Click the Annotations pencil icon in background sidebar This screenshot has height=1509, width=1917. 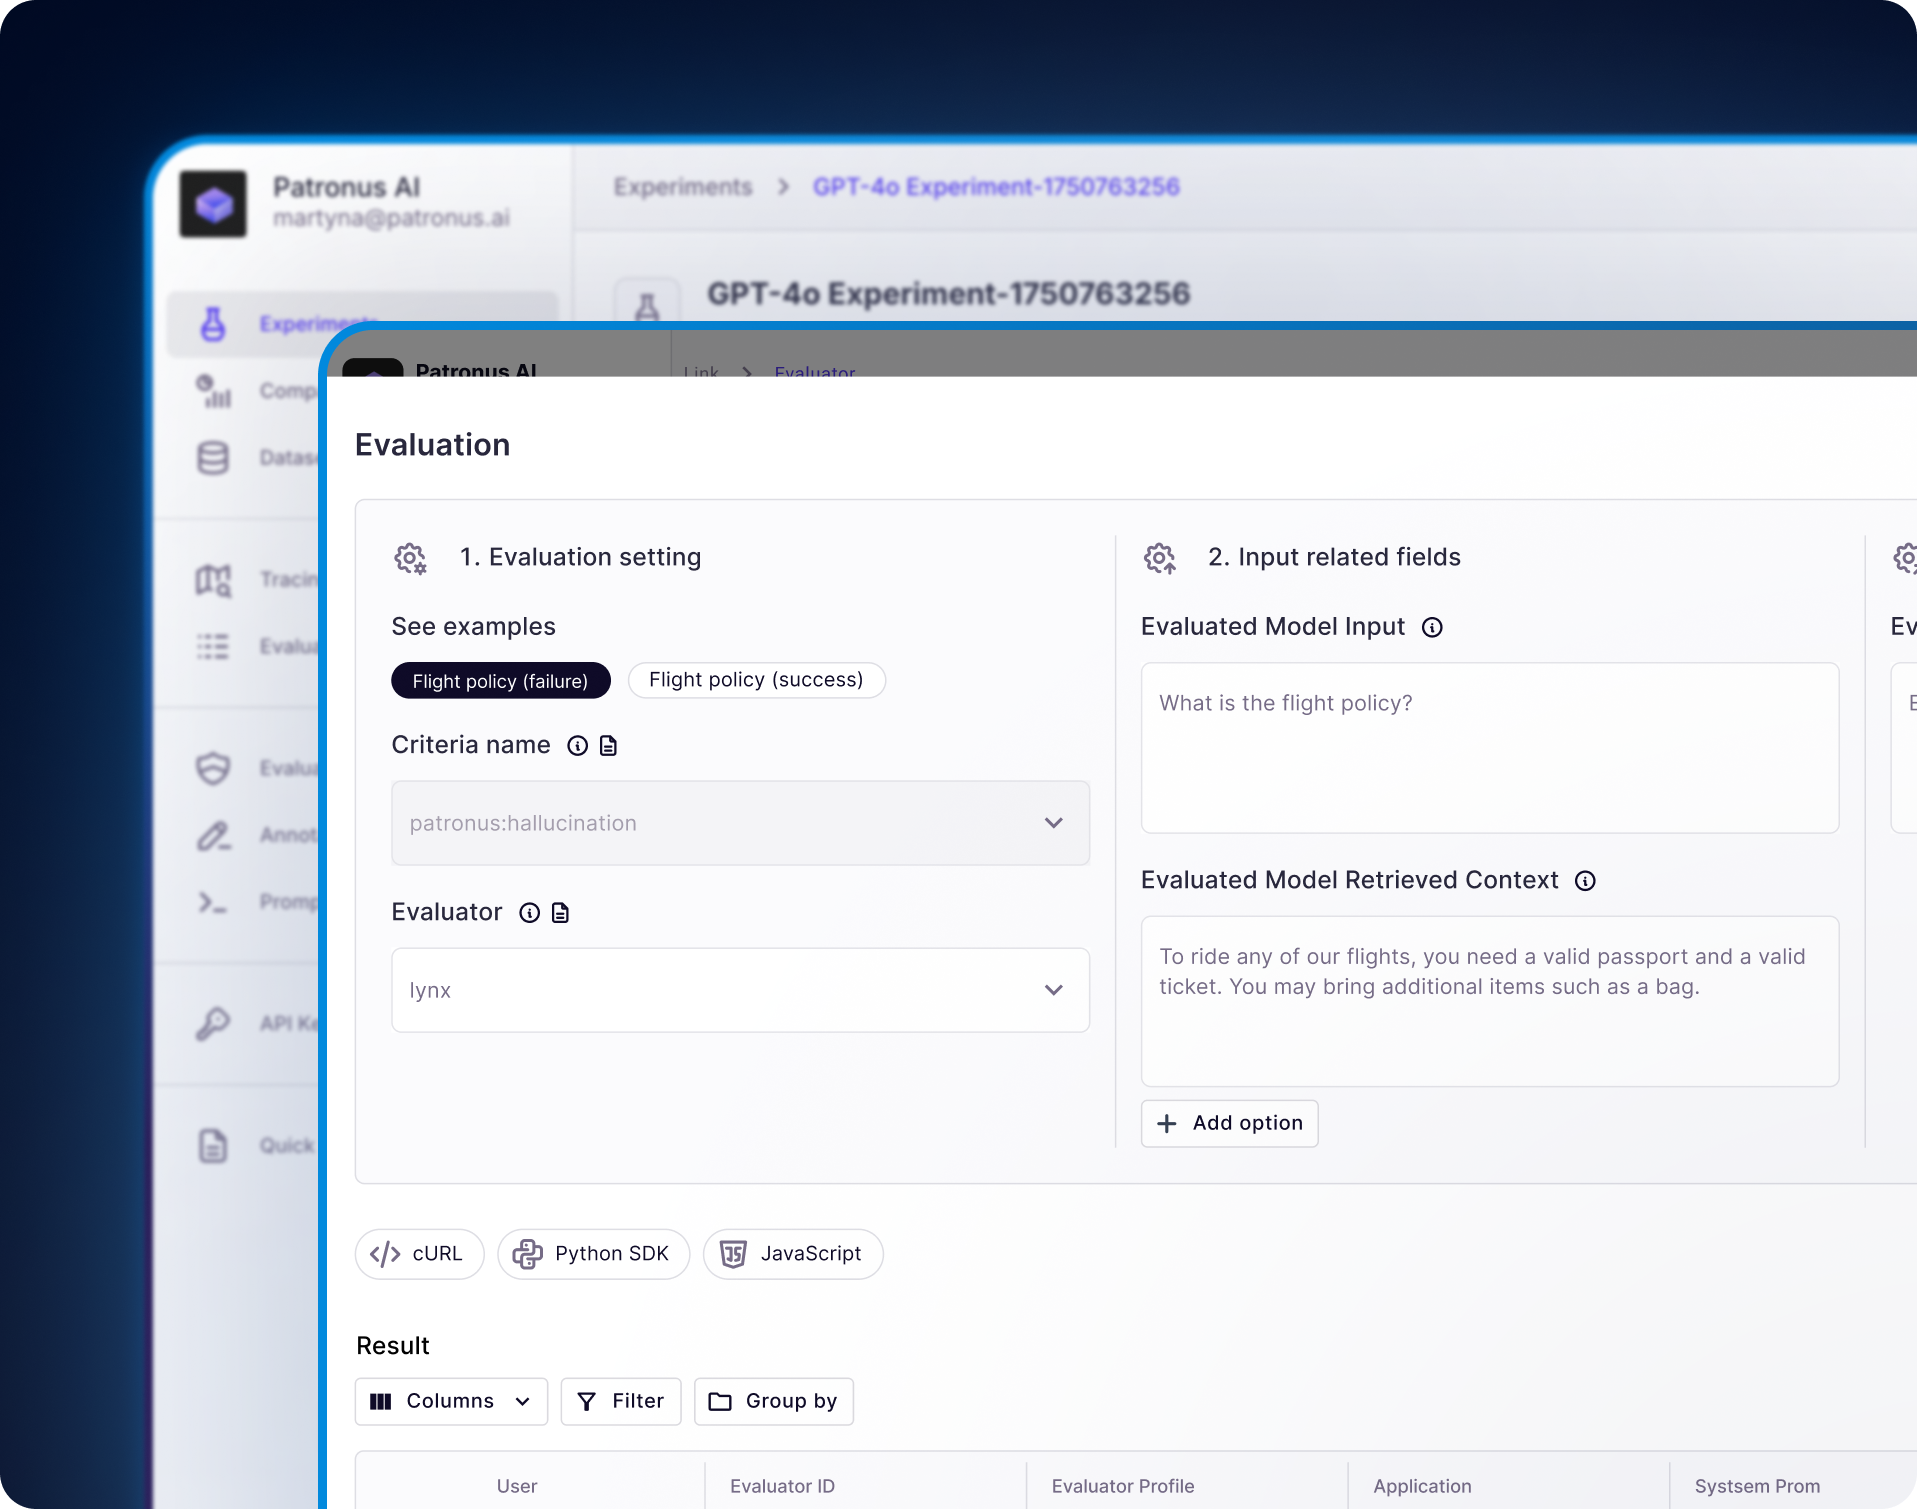point(213,835)
